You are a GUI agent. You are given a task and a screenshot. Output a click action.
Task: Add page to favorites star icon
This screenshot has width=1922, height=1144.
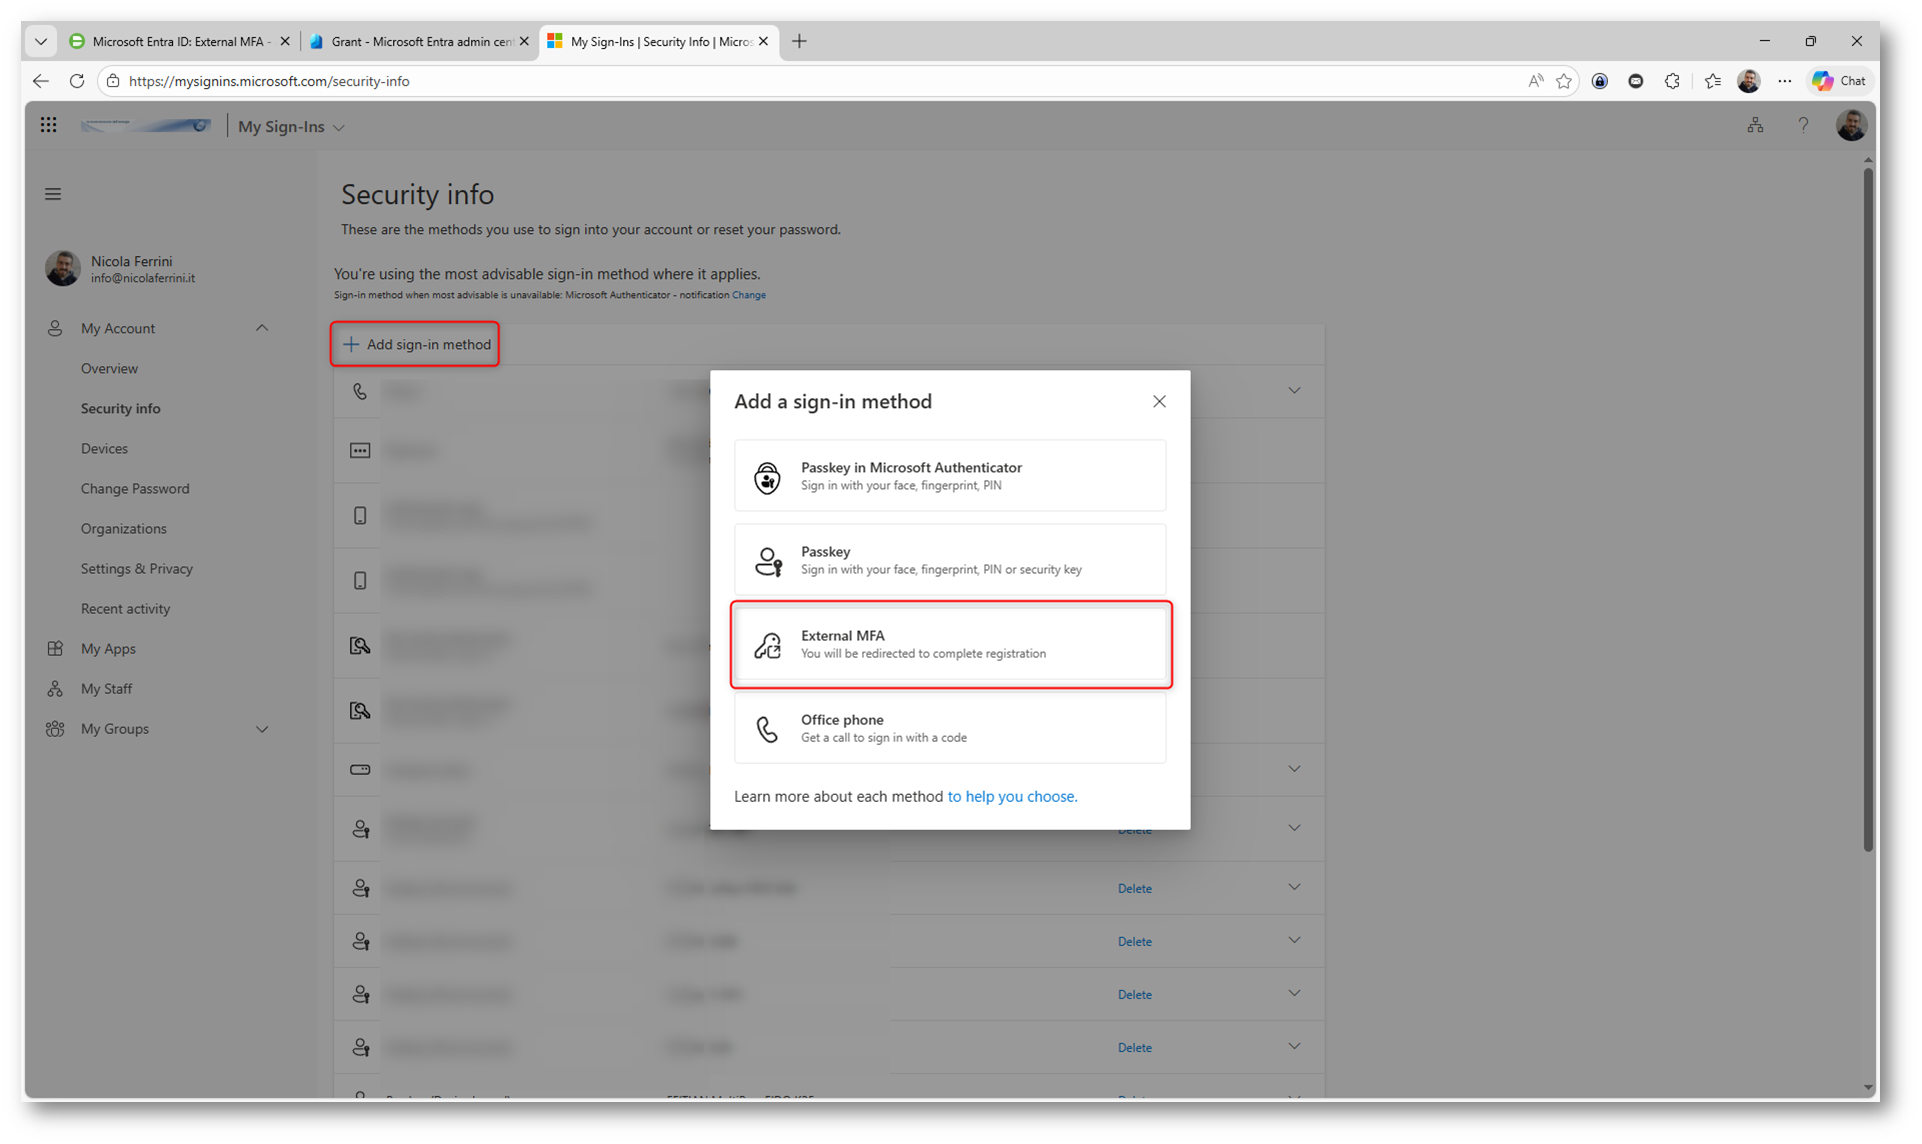1564,81
